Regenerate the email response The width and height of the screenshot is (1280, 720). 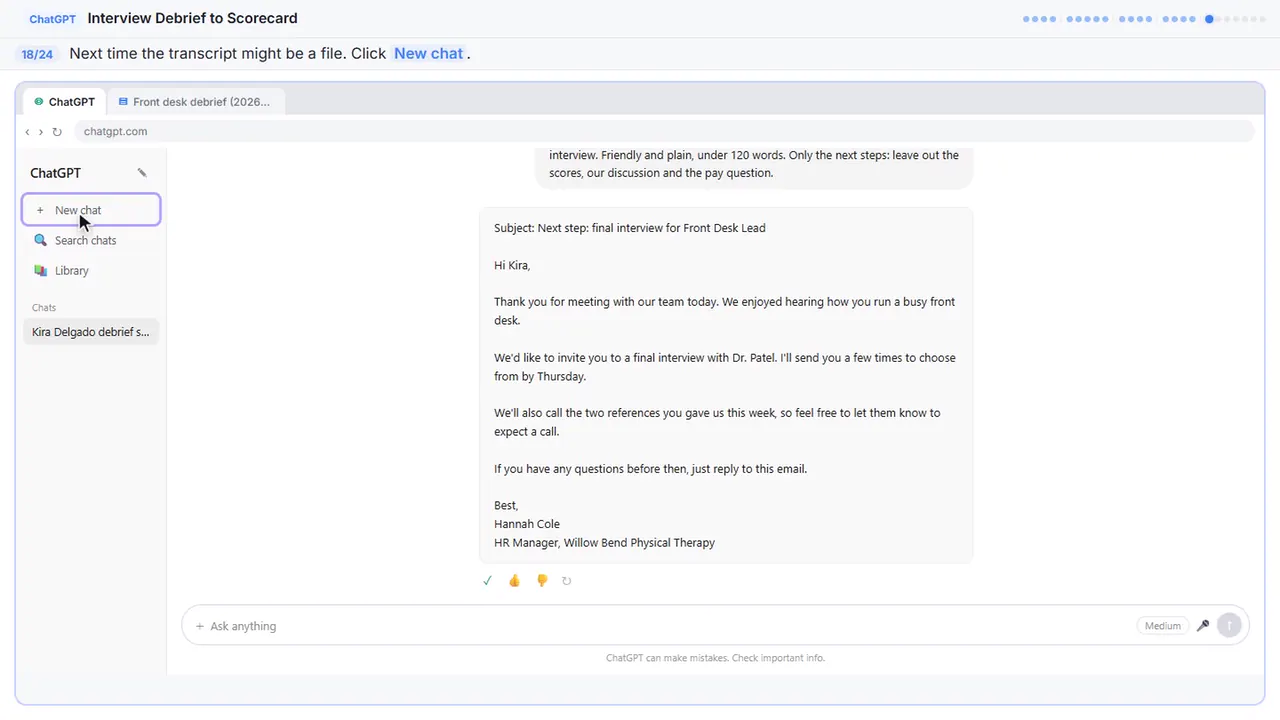(567, 581)
